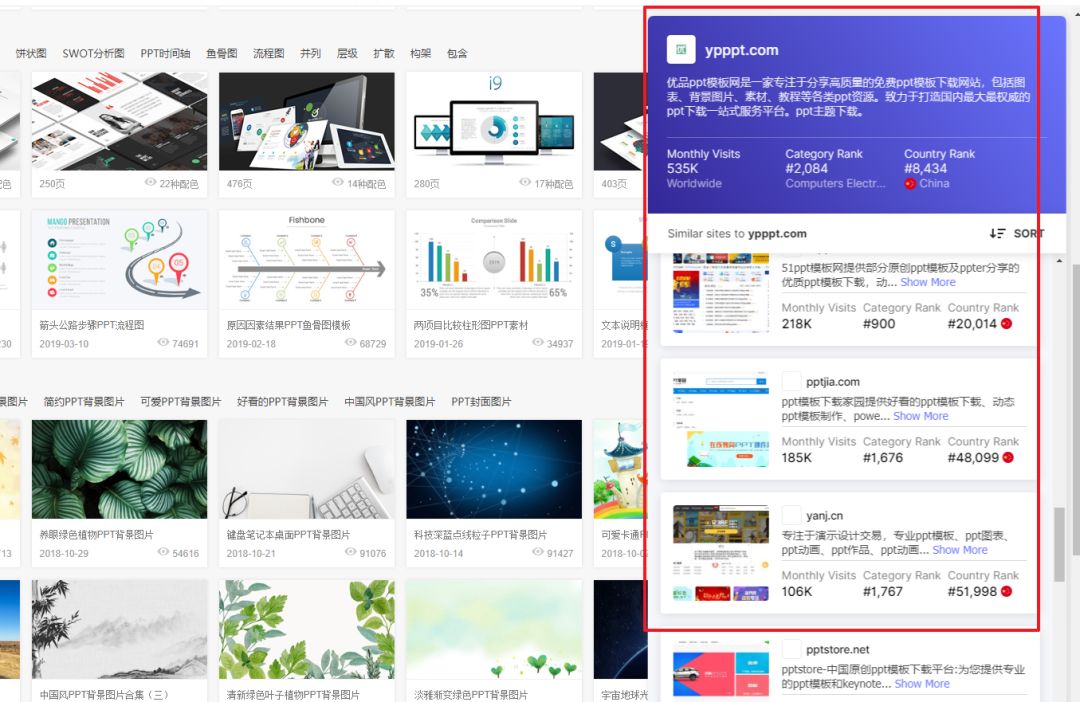Click flag icon next to #51,998 rank

(1006, 591)
